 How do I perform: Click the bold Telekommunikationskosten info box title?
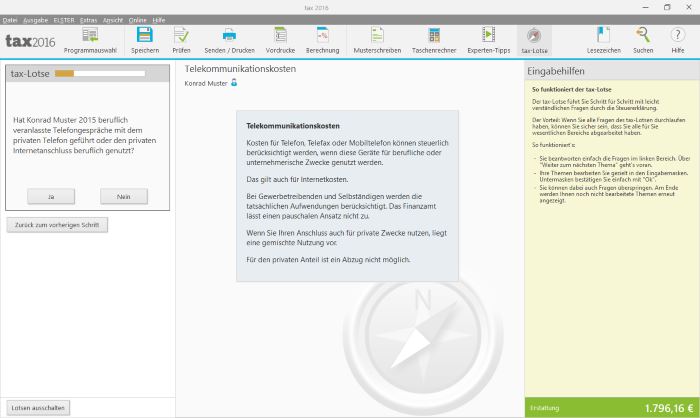(x=293, y=126)
